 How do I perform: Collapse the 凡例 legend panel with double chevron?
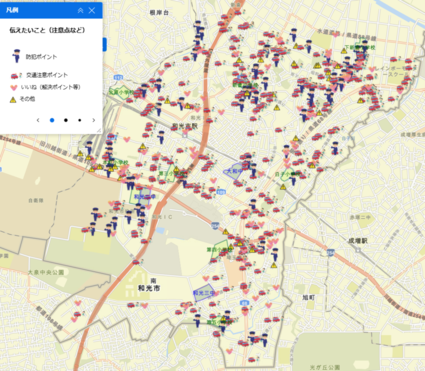[80, 11]
